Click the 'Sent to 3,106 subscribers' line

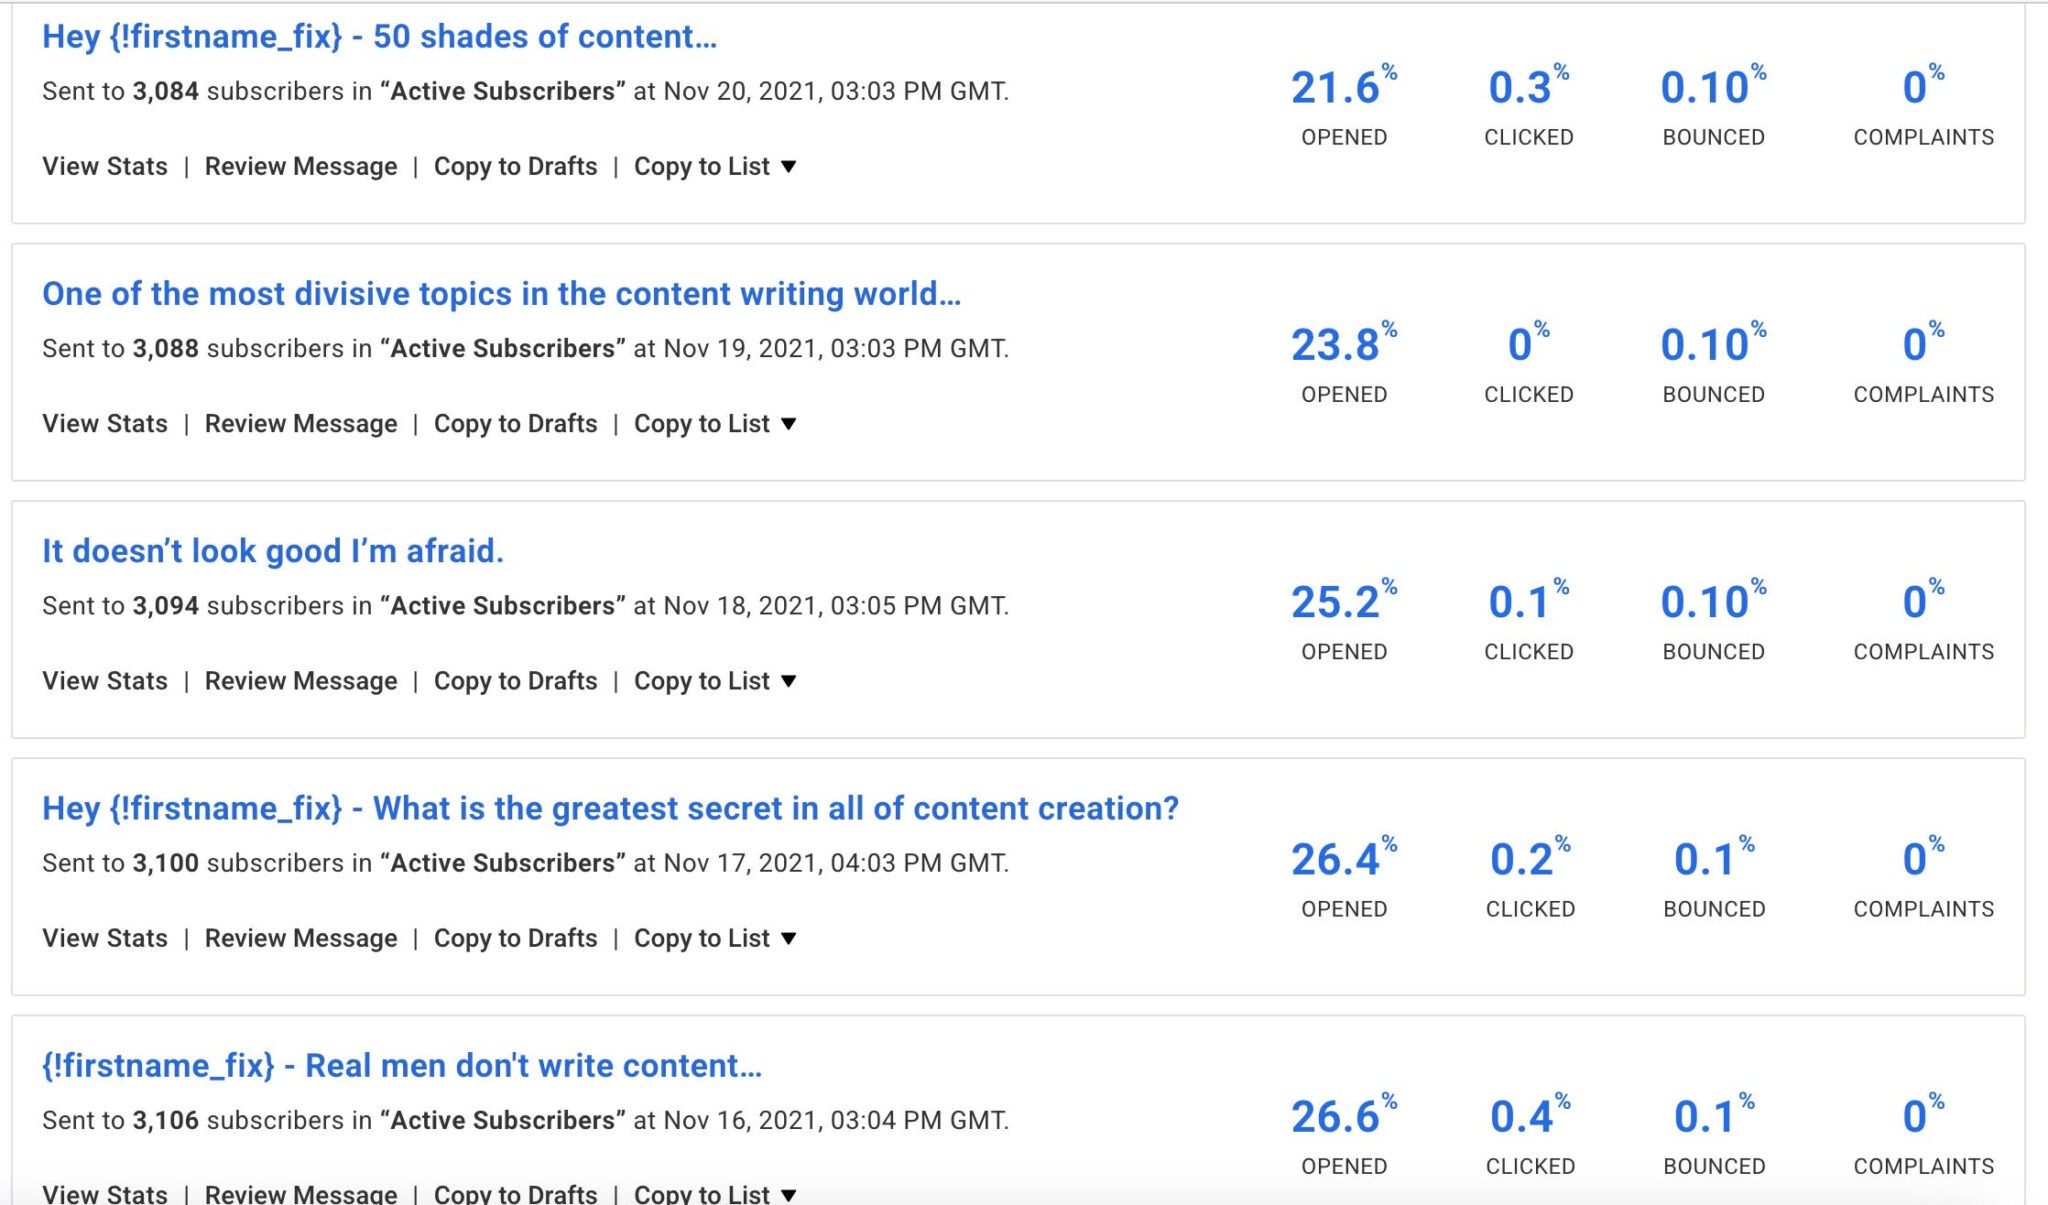pos(525,1120)
